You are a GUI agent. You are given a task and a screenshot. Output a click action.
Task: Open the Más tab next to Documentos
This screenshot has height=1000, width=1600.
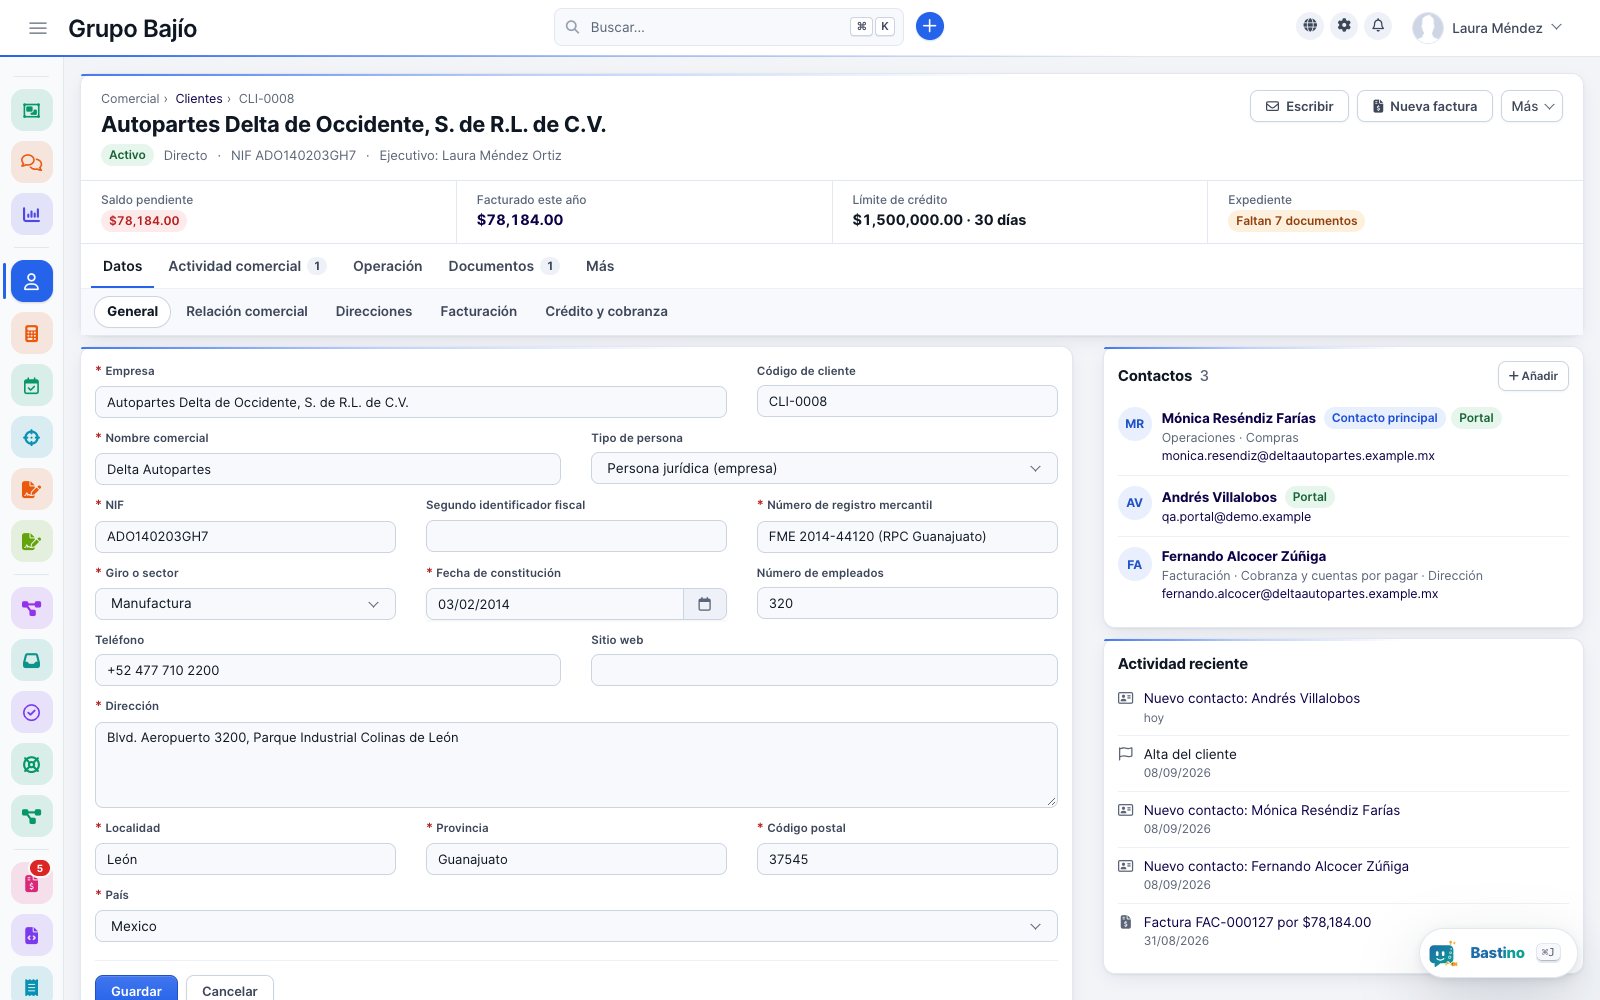click(x=600, y=266)
